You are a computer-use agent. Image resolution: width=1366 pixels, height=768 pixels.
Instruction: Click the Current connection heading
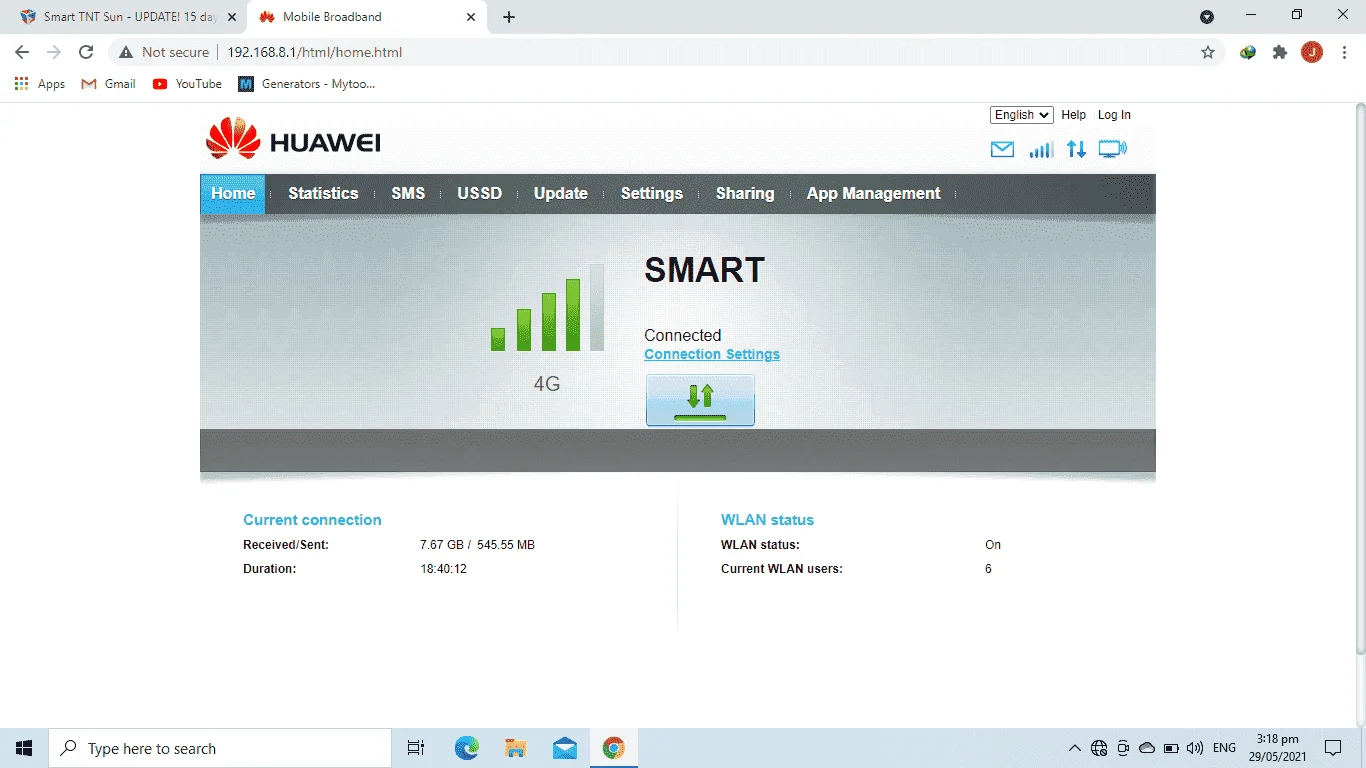(312, 520)
